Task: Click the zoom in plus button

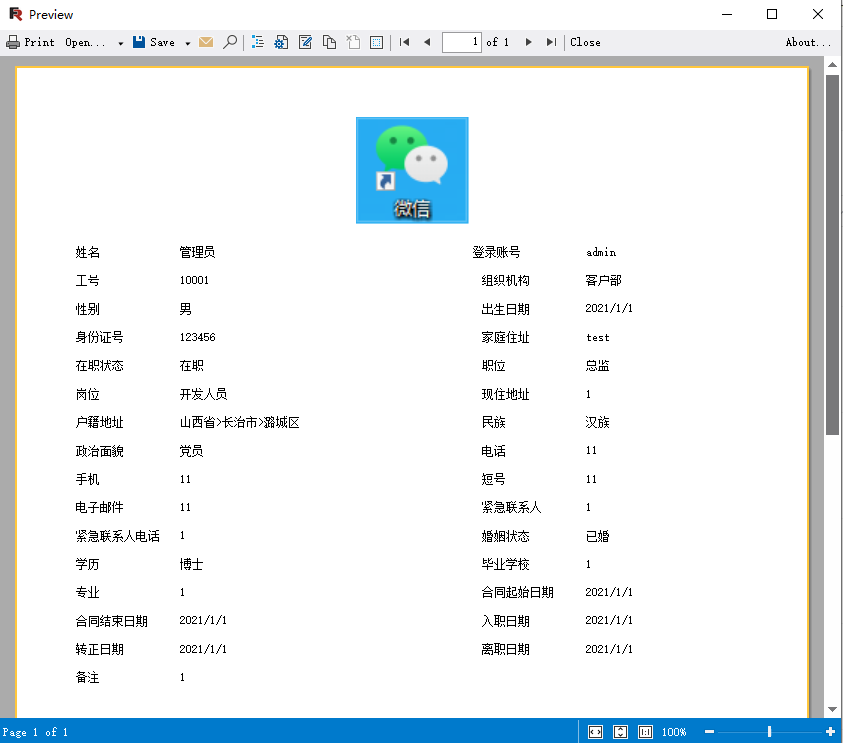Action: point(831,732)
